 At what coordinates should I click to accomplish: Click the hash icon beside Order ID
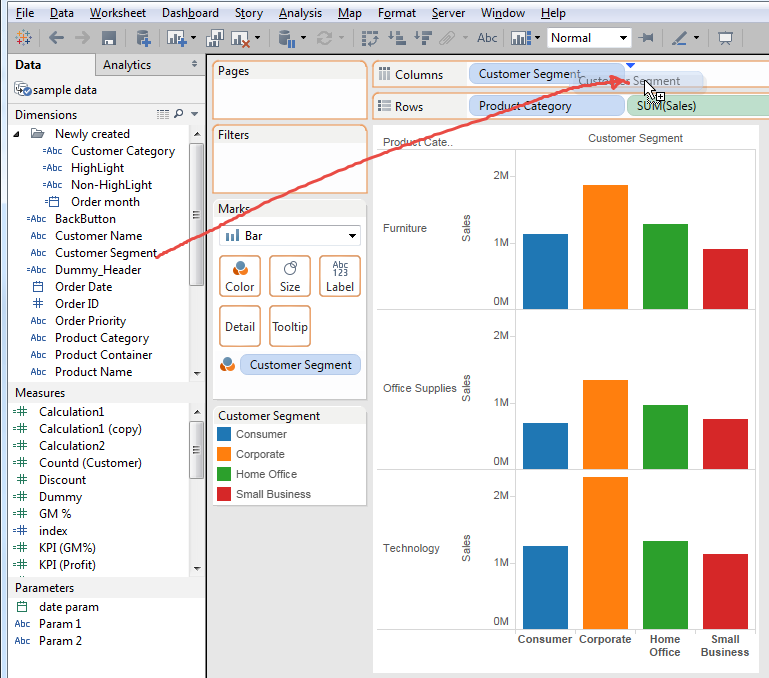pos(38,304)
